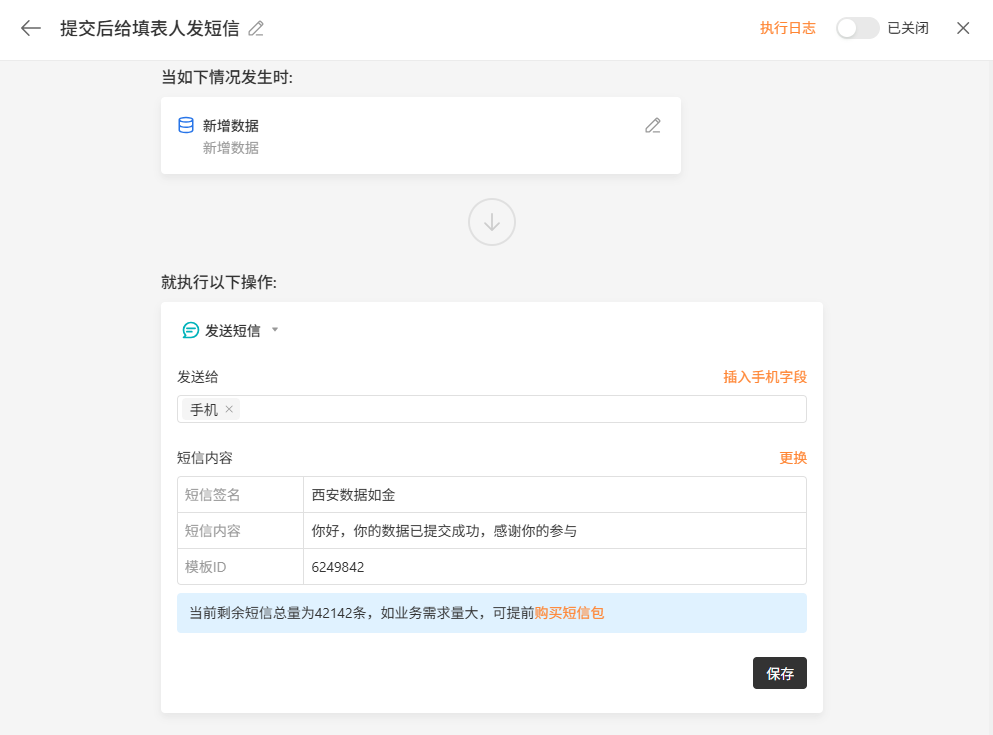The width and height of the screenshot is (993, 735).
Task: Click the 短信签名 row label
Action: tap(212, 494)
